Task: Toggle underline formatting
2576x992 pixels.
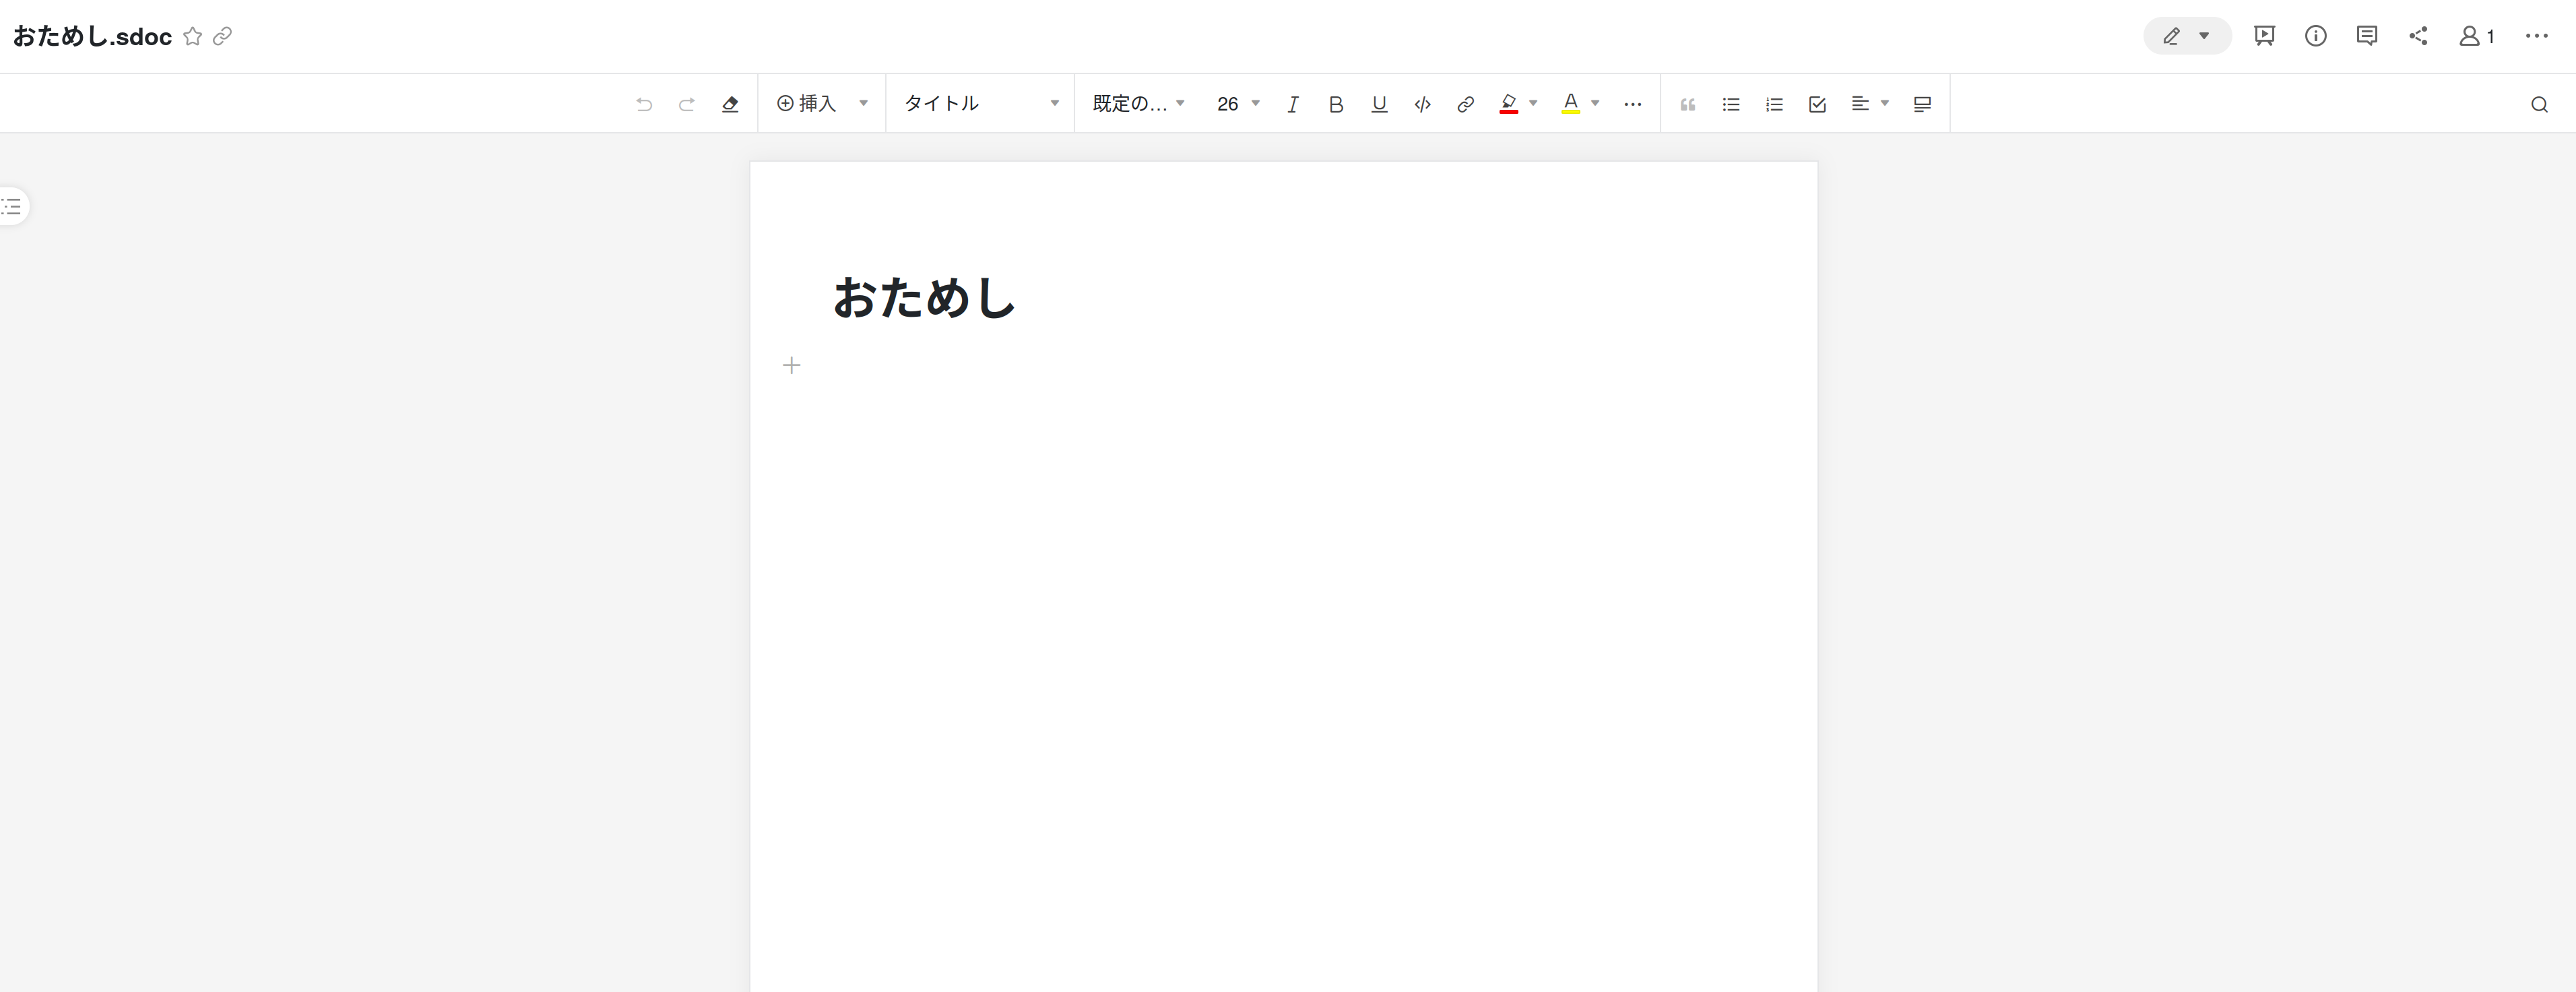Action: pyautogui.click(x=1379, y=104)
